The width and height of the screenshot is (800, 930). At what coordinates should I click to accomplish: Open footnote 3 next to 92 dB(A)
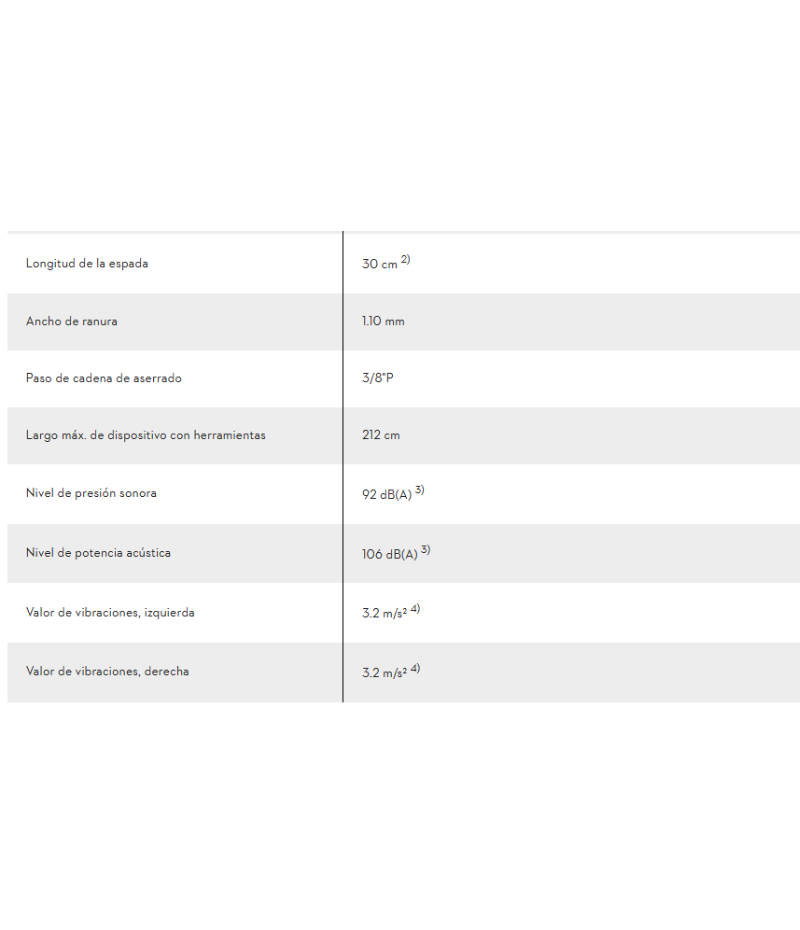point(420,490)
